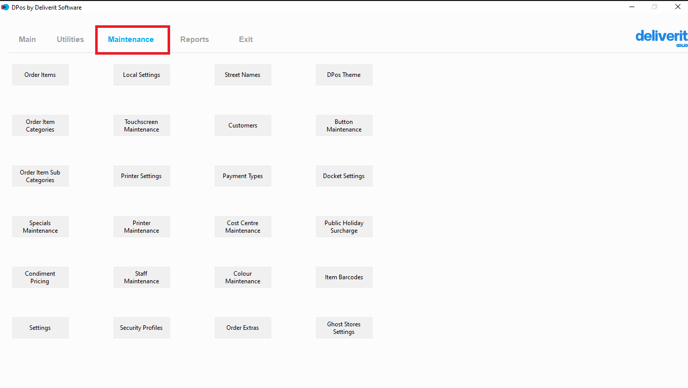The image size is (688, 388).
Task: Open Staff Maintenance
Action: (142, 277)
